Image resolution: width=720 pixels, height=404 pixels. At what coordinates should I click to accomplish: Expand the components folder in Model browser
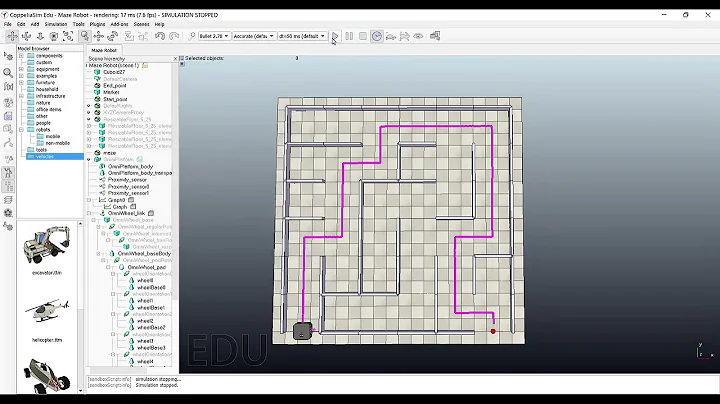pos(21,56)
